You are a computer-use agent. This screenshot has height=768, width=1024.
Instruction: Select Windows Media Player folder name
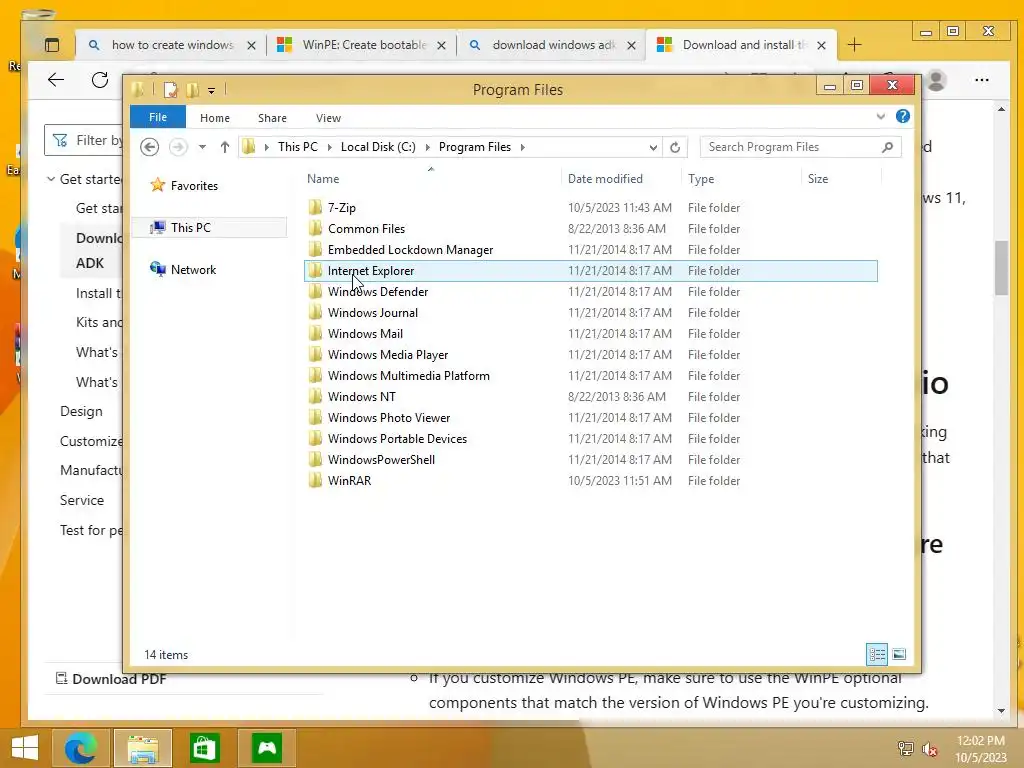(x=388, y=355)
